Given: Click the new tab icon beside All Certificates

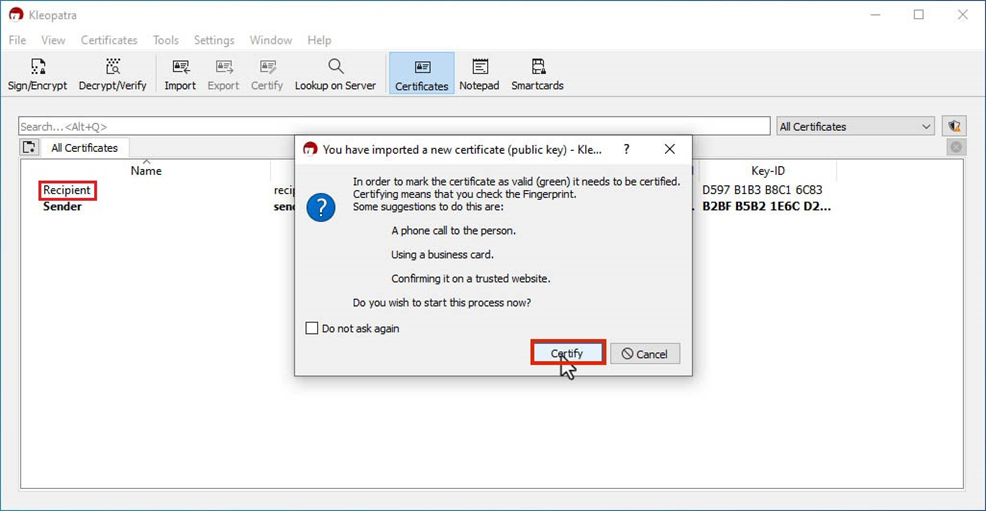Looking at the screenshot, I should (x=29, y=148).
